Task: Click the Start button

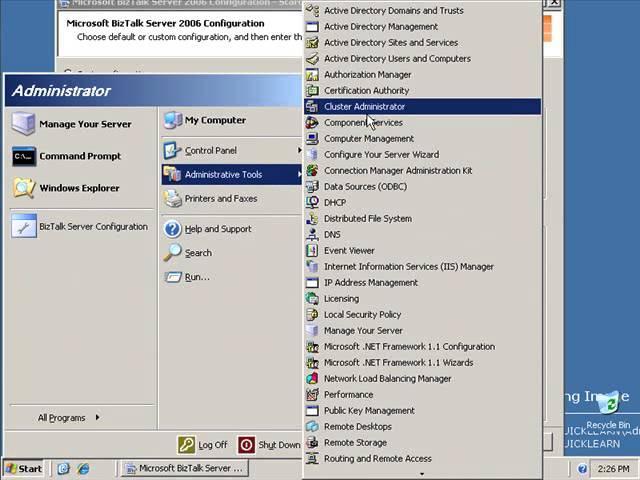Action: [x=24, y=469]
